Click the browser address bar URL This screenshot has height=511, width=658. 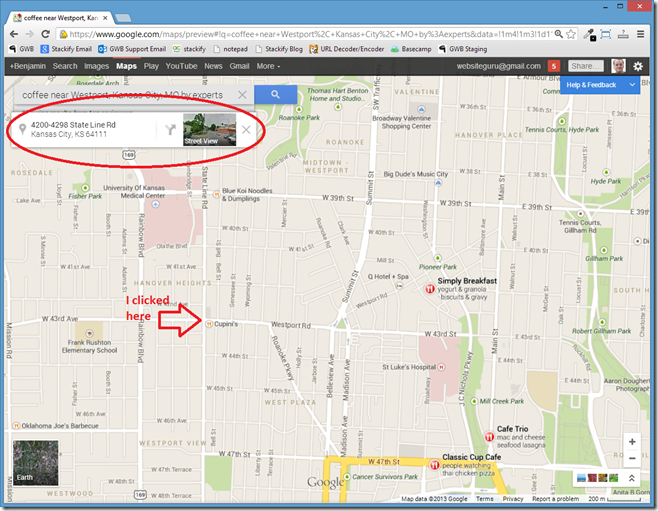point(310,34)
